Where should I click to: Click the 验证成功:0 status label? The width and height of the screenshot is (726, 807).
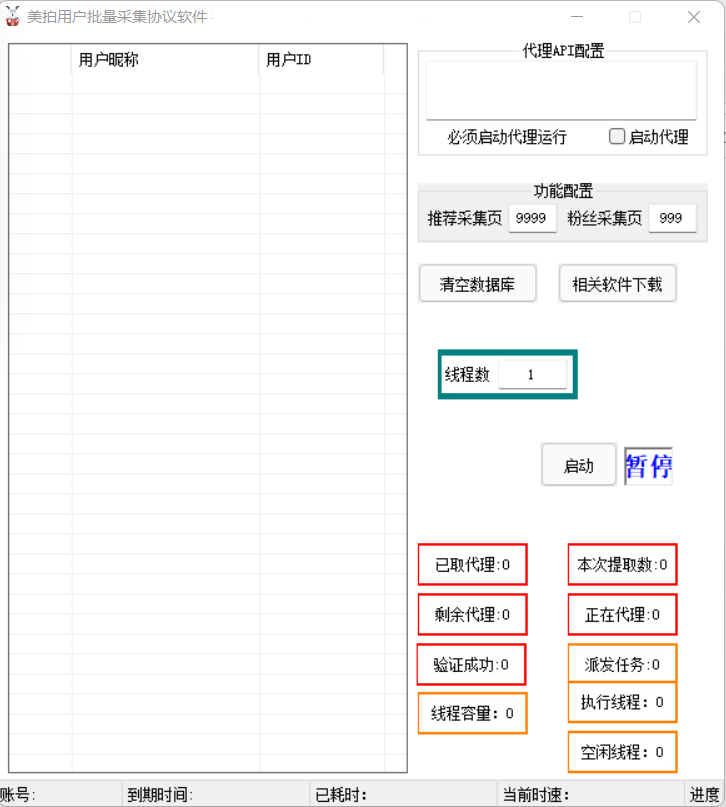click(x=471, y=664)
